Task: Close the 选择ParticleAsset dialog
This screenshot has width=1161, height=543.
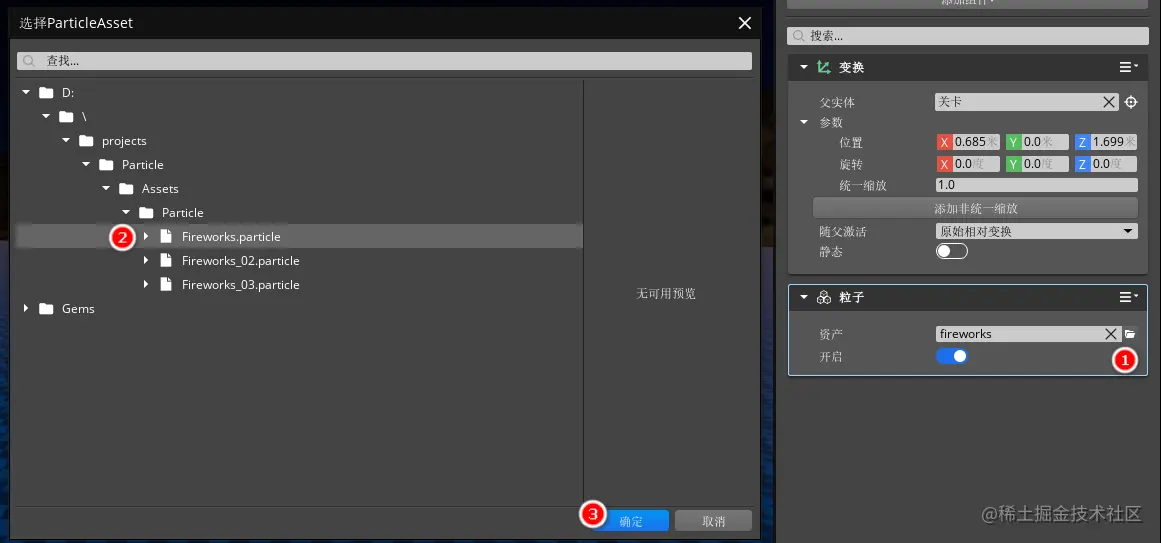Action: pyautogui.click(x=745, y=23)
